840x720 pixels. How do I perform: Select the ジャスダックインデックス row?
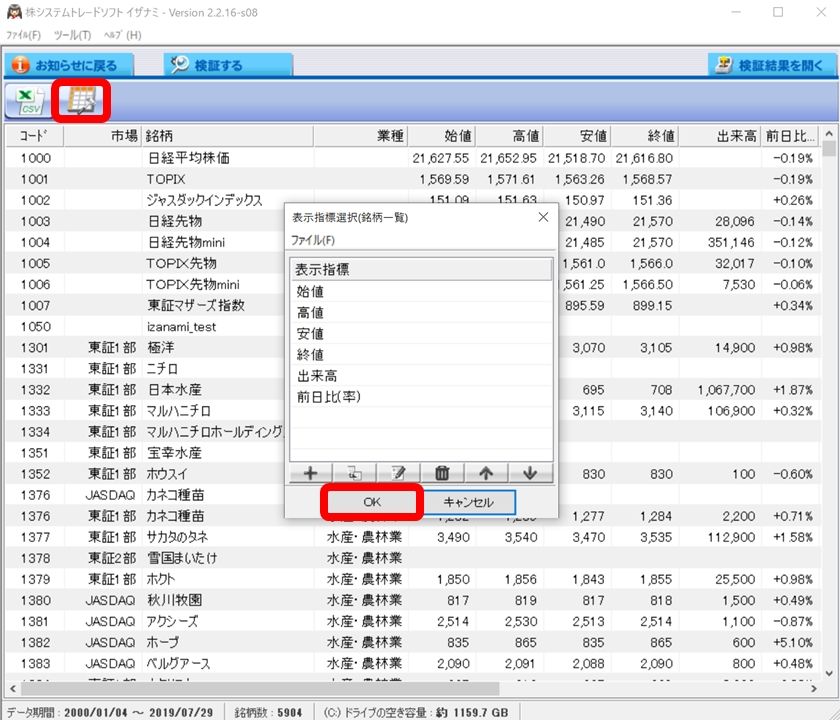[412, 200]
